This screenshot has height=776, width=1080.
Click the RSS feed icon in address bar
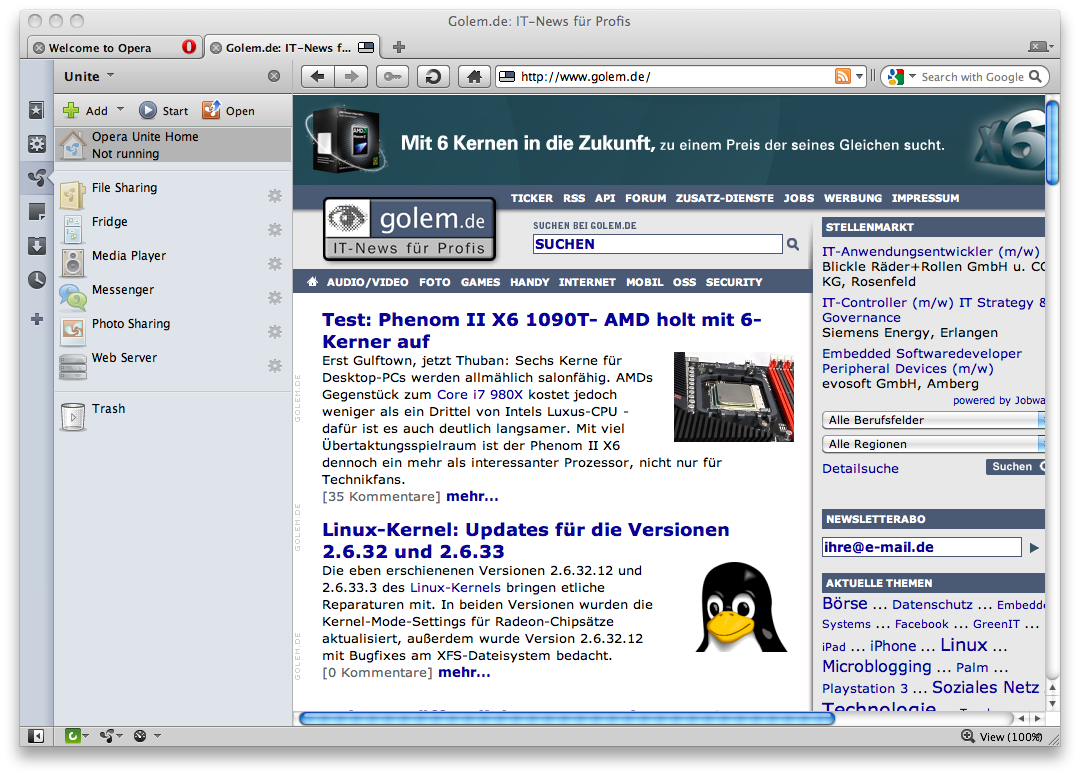coord(843,77)
